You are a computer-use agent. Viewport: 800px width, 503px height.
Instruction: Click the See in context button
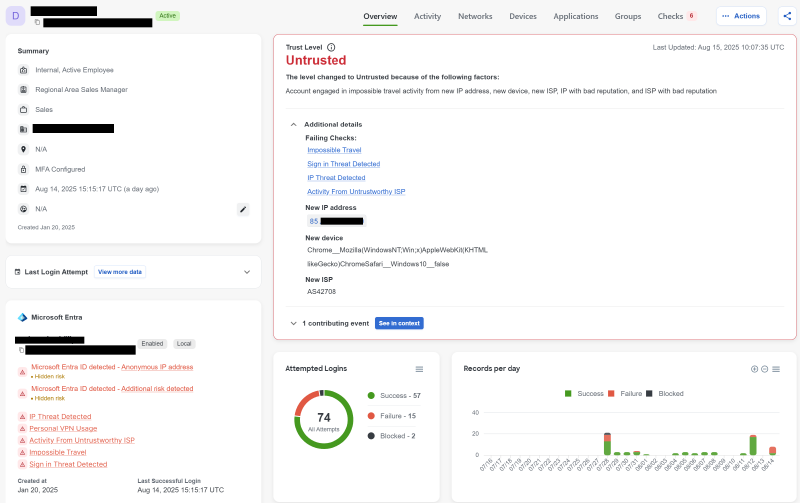[x=399, y=323]
